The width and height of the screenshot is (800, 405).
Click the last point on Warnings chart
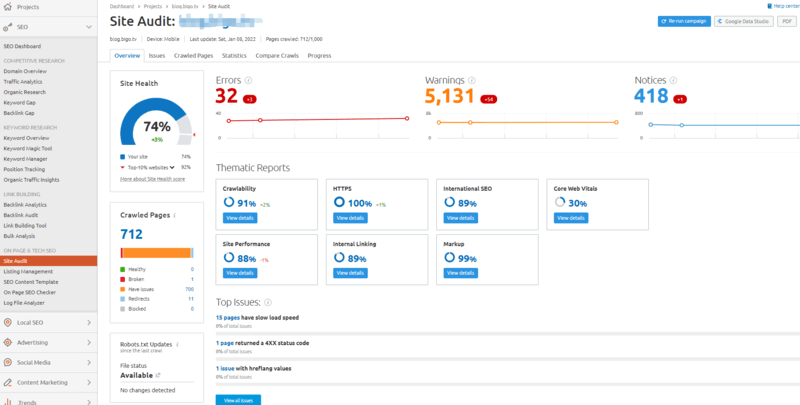click(x=616, y=122)
